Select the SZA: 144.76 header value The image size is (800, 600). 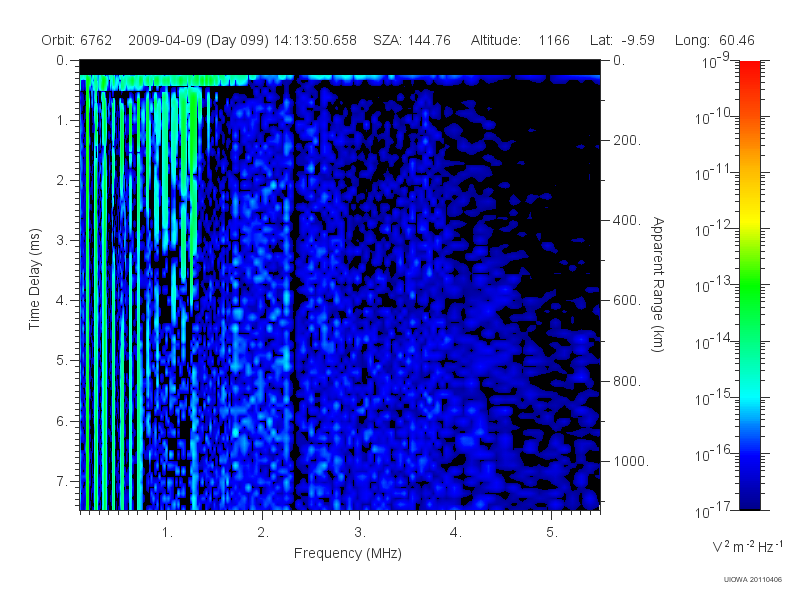(x=412, y=40)
